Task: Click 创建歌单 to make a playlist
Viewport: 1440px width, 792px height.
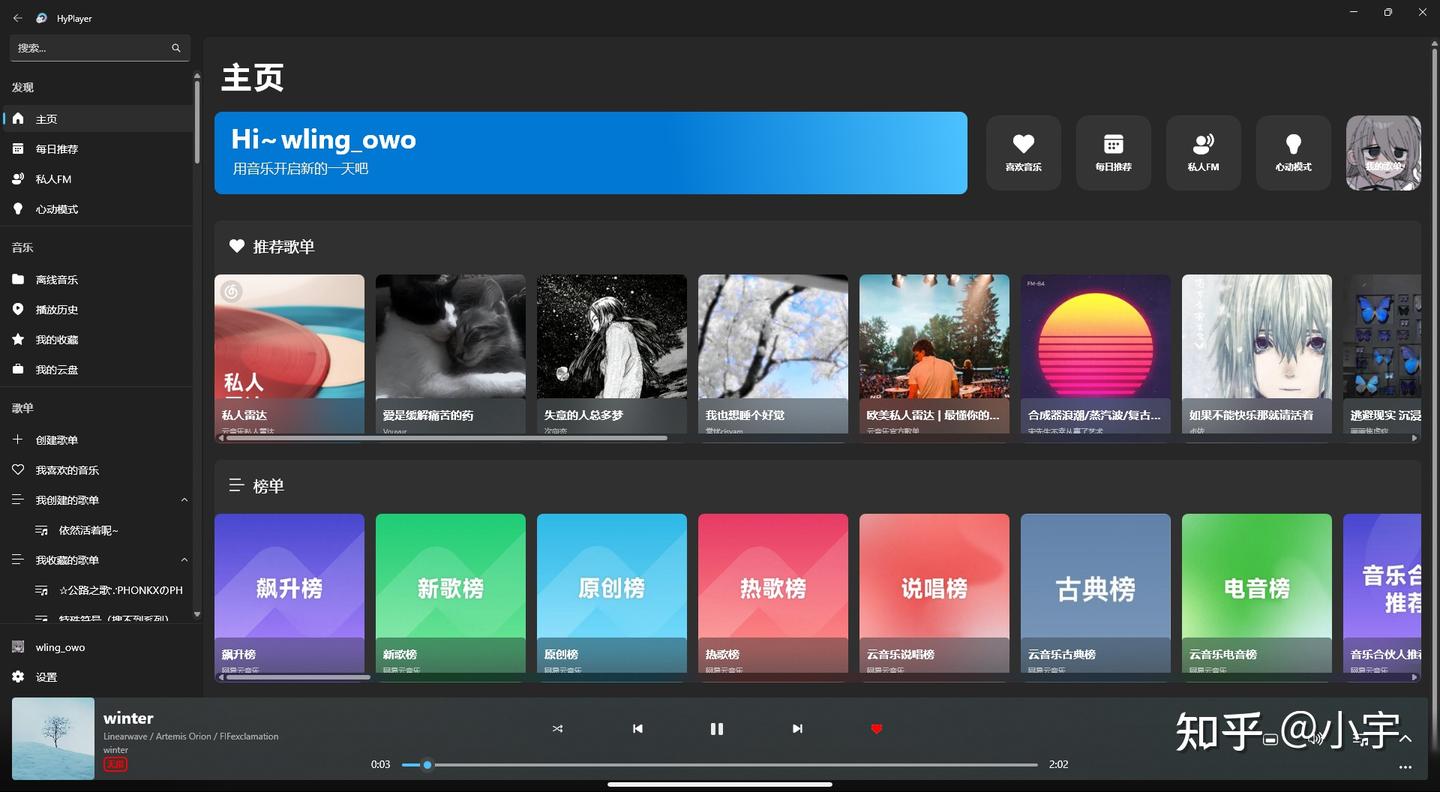Action: click(60, 439)
